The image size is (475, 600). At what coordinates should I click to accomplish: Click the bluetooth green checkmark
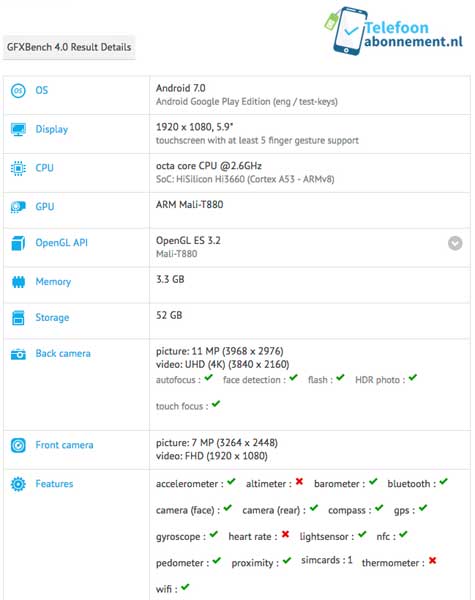pyautogui.click(x=444, y=482)
